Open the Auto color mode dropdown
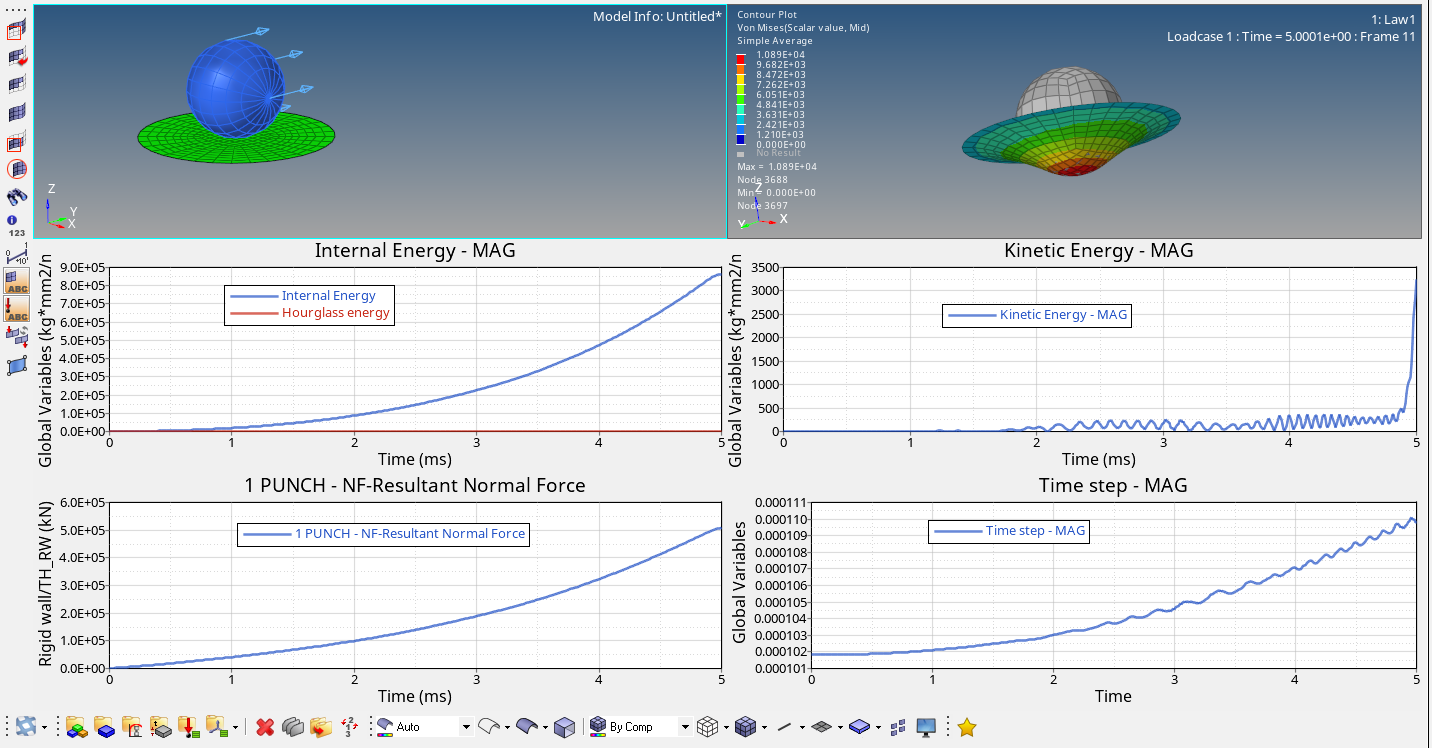1432x748 pixels. pos(466,727)
